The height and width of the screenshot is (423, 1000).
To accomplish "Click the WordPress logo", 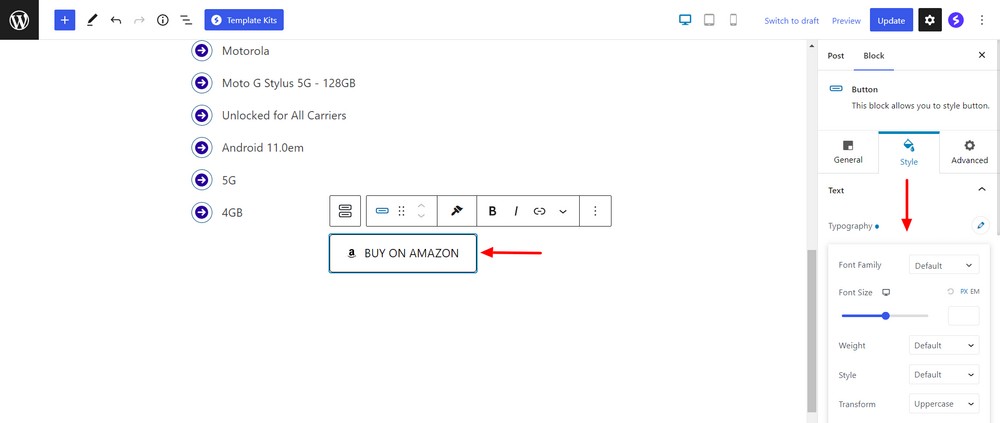I will 19,20.
